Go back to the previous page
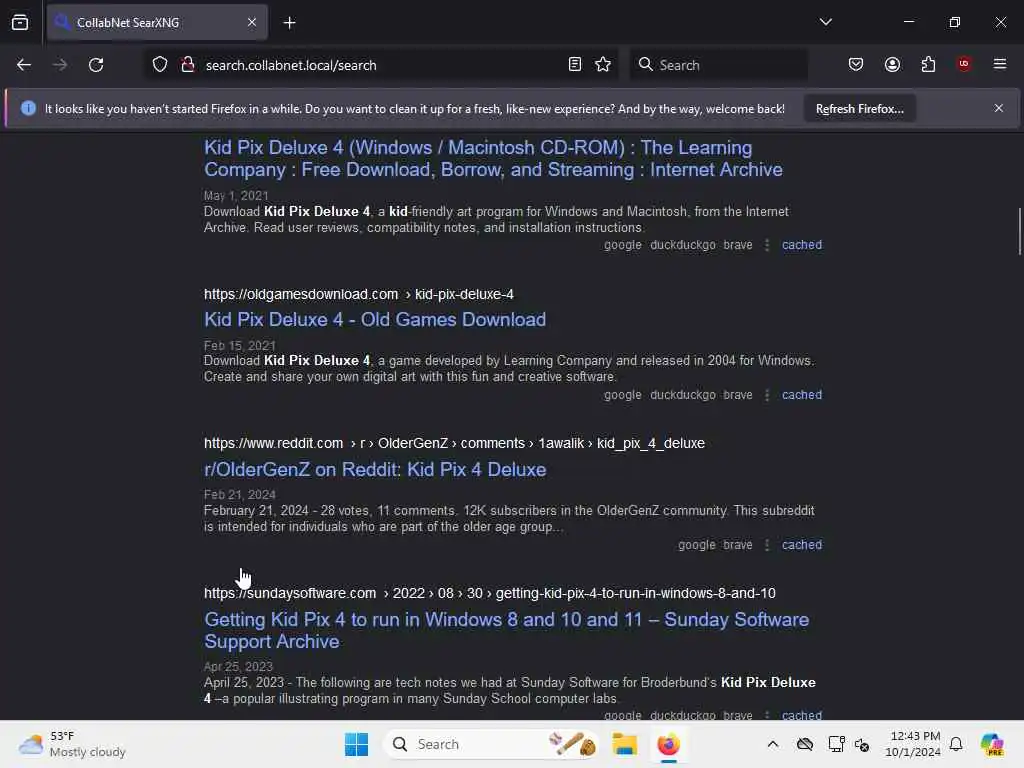Viewport: 1024px width, 768px height. pos(24,65)
